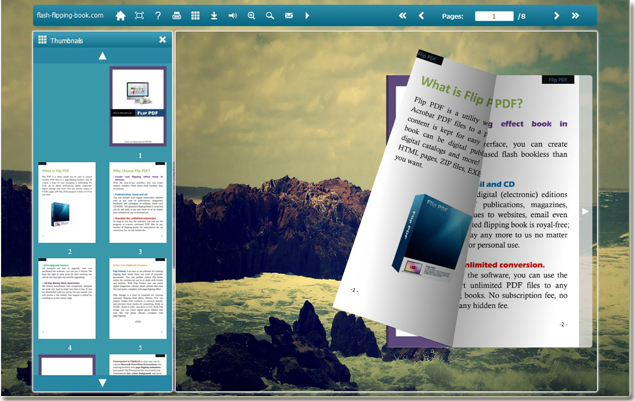Click the page number input field
The height and width of the screenshot is (401, 635).
[494, 16]
